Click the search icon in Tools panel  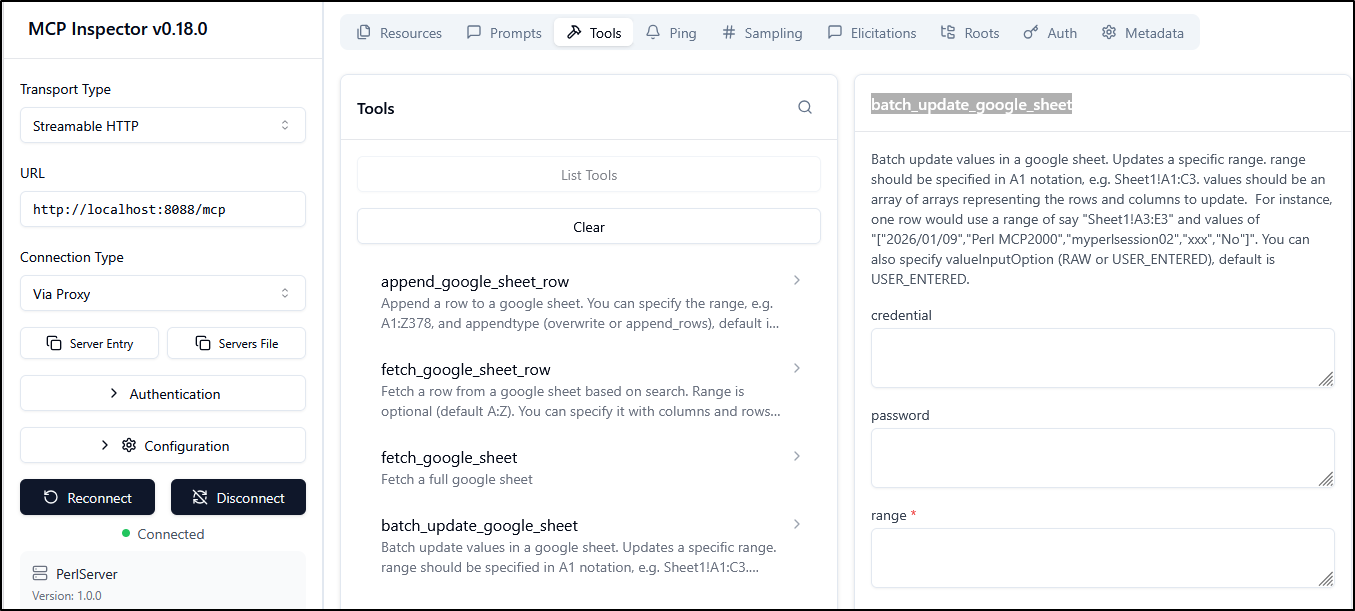(x=805, y=108)
